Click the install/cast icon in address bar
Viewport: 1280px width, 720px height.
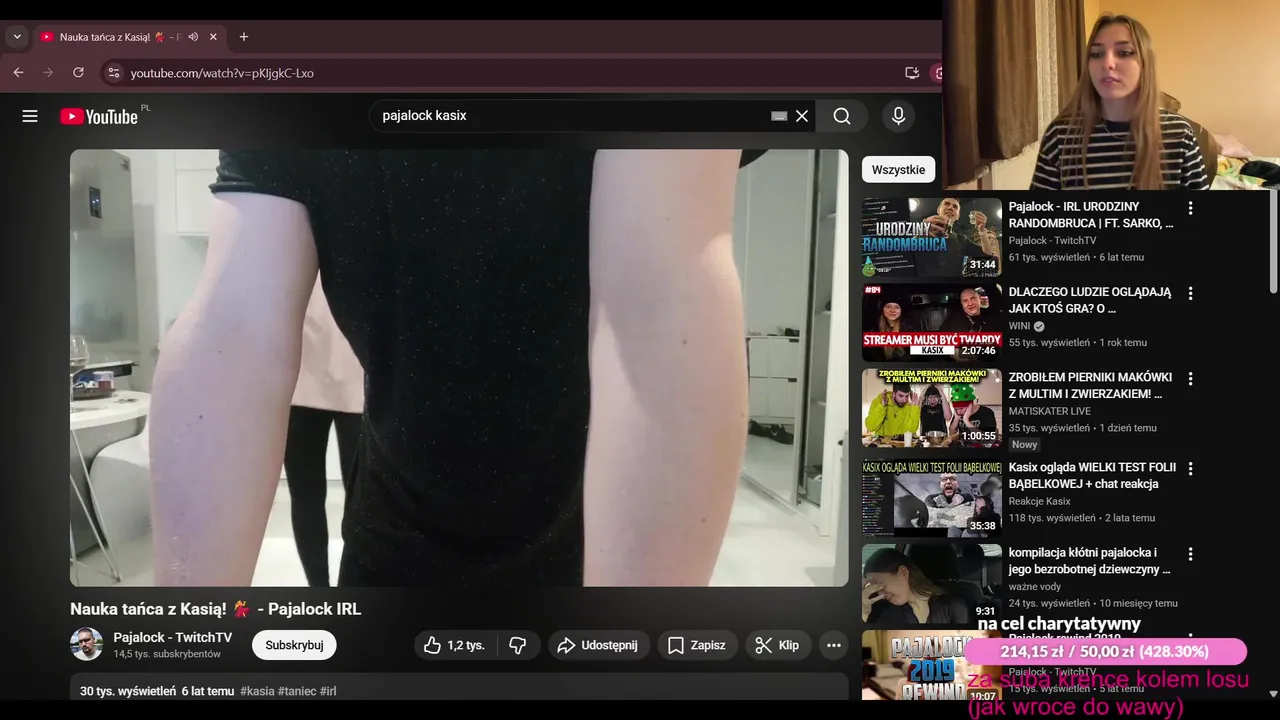[912, 73]
